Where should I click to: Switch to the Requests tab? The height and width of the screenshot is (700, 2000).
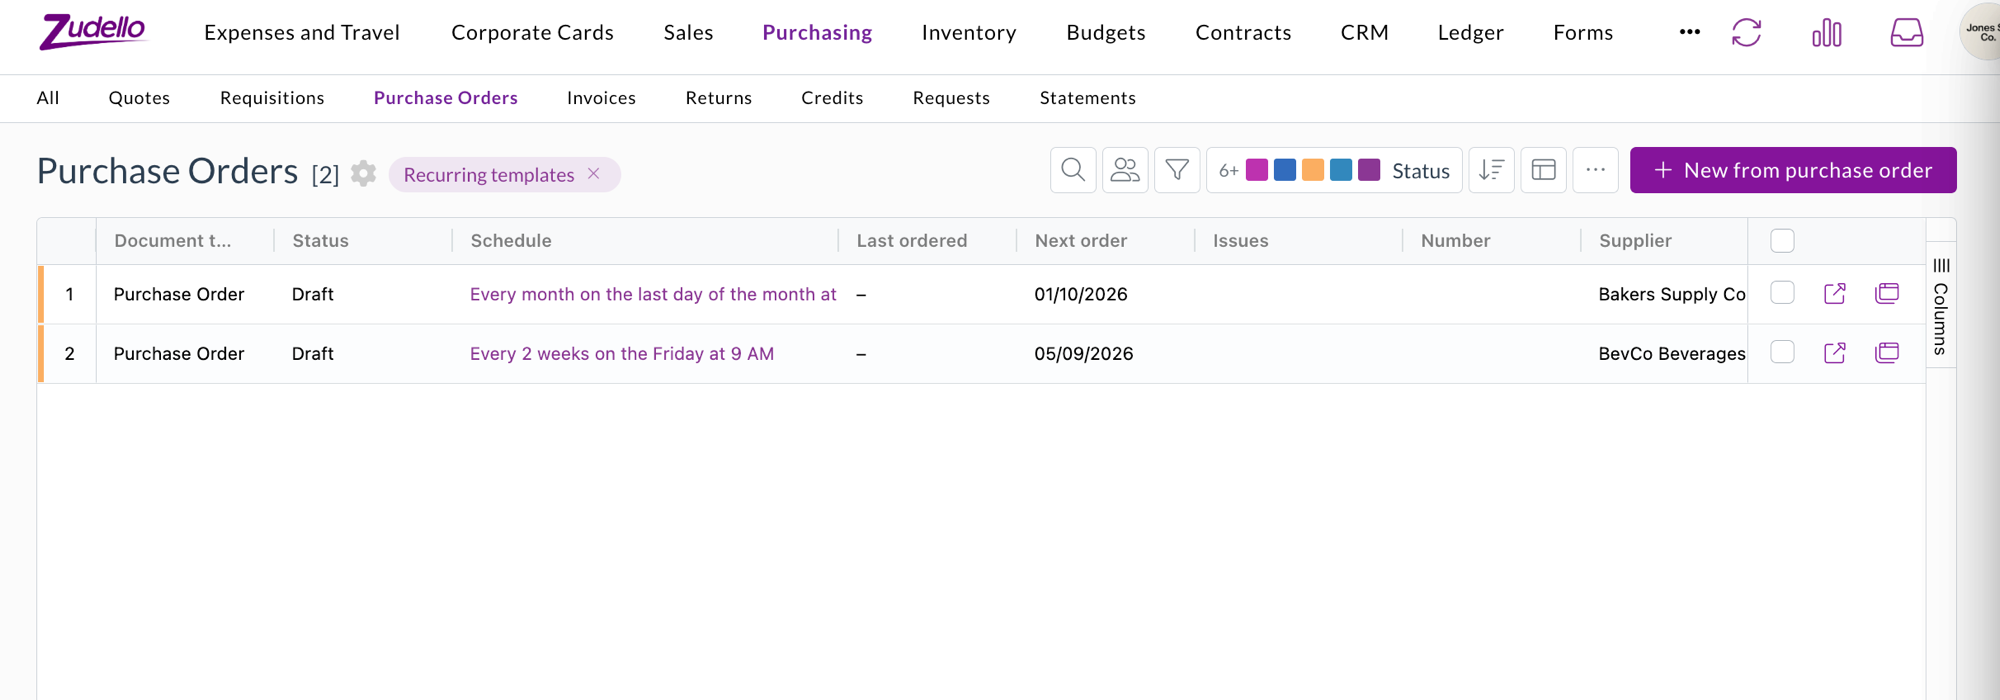click(x=951, y=97)
